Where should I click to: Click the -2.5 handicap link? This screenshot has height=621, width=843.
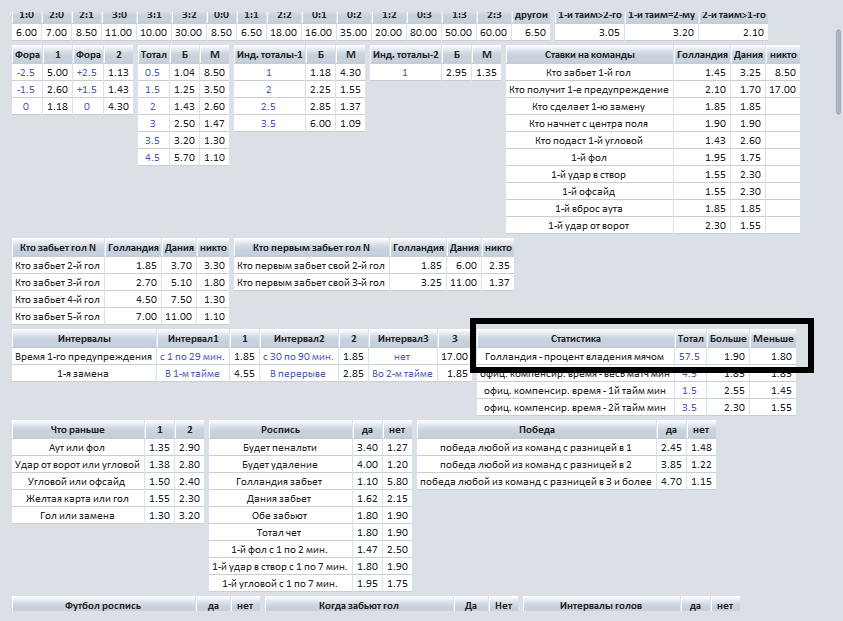tap(26, 73)
